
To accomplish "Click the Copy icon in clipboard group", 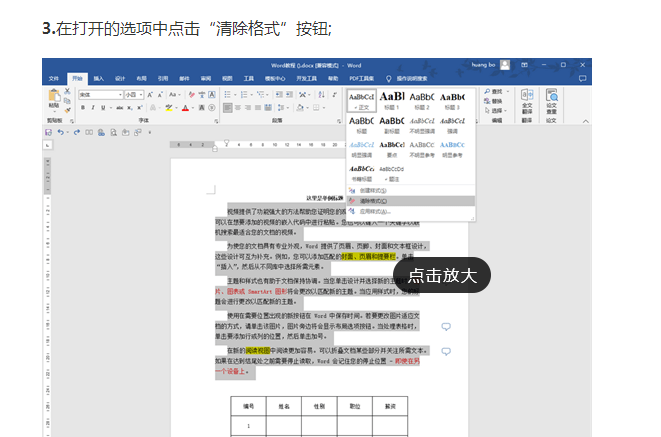I will (x=67, y=101).
